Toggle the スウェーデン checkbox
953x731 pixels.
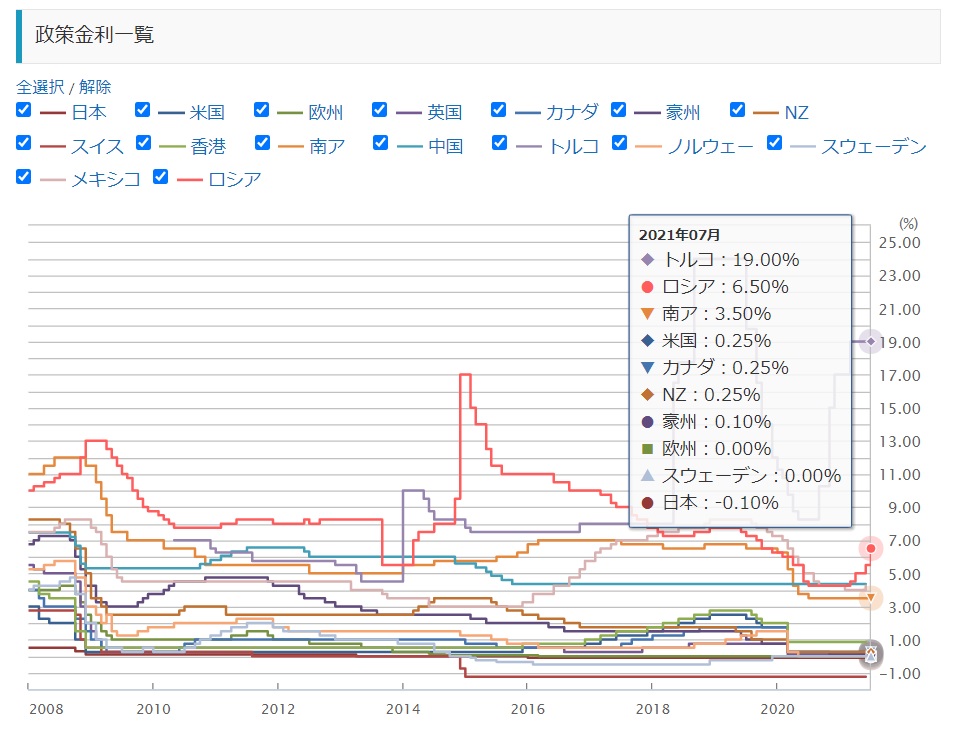[x=774, y=143]
